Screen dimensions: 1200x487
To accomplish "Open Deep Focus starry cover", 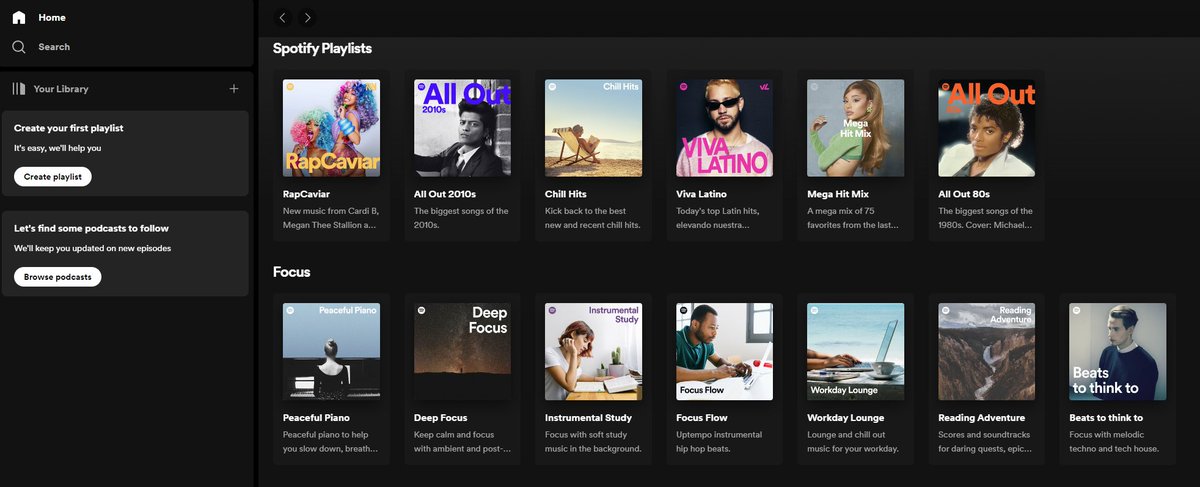I will pyautogui.click(x=462, y=352).
